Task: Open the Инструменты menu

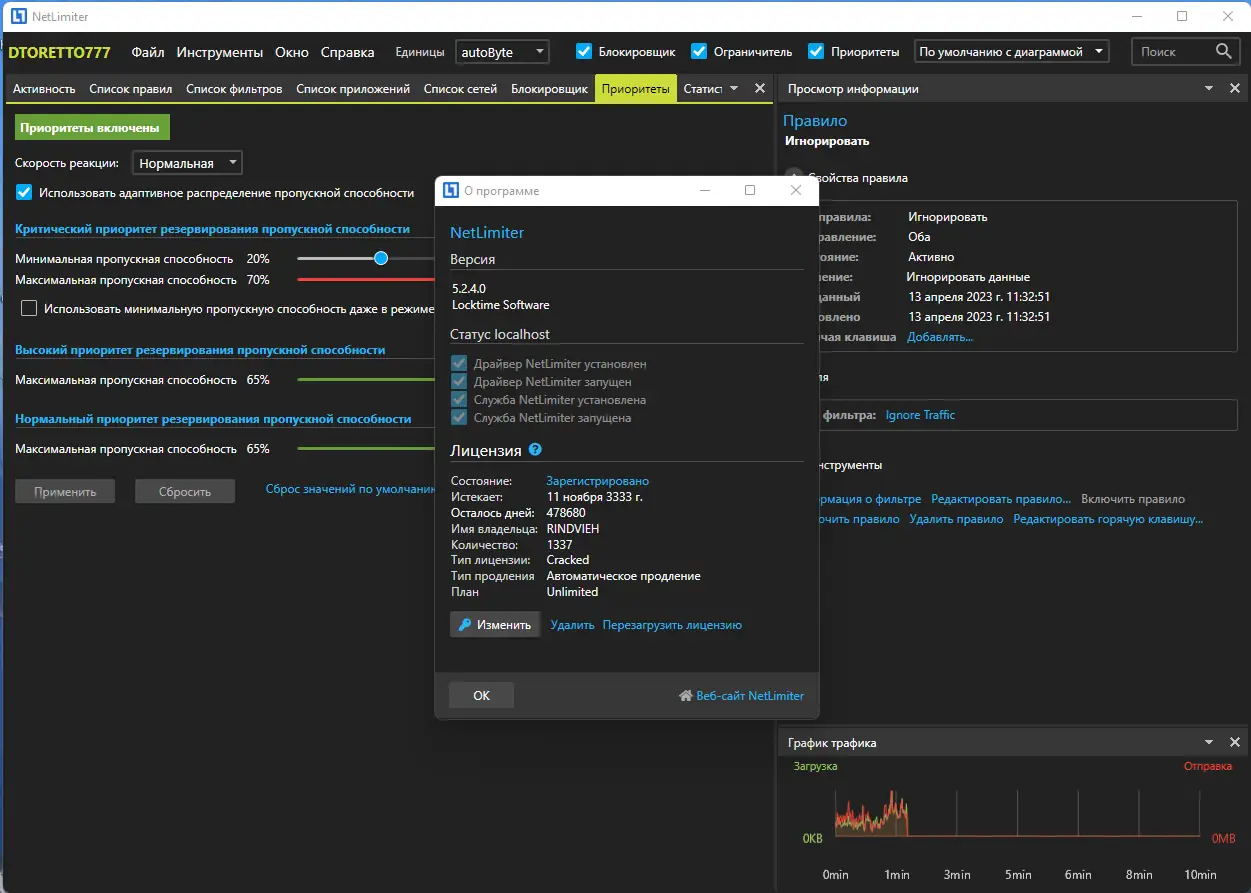Action: pos(219,52)
